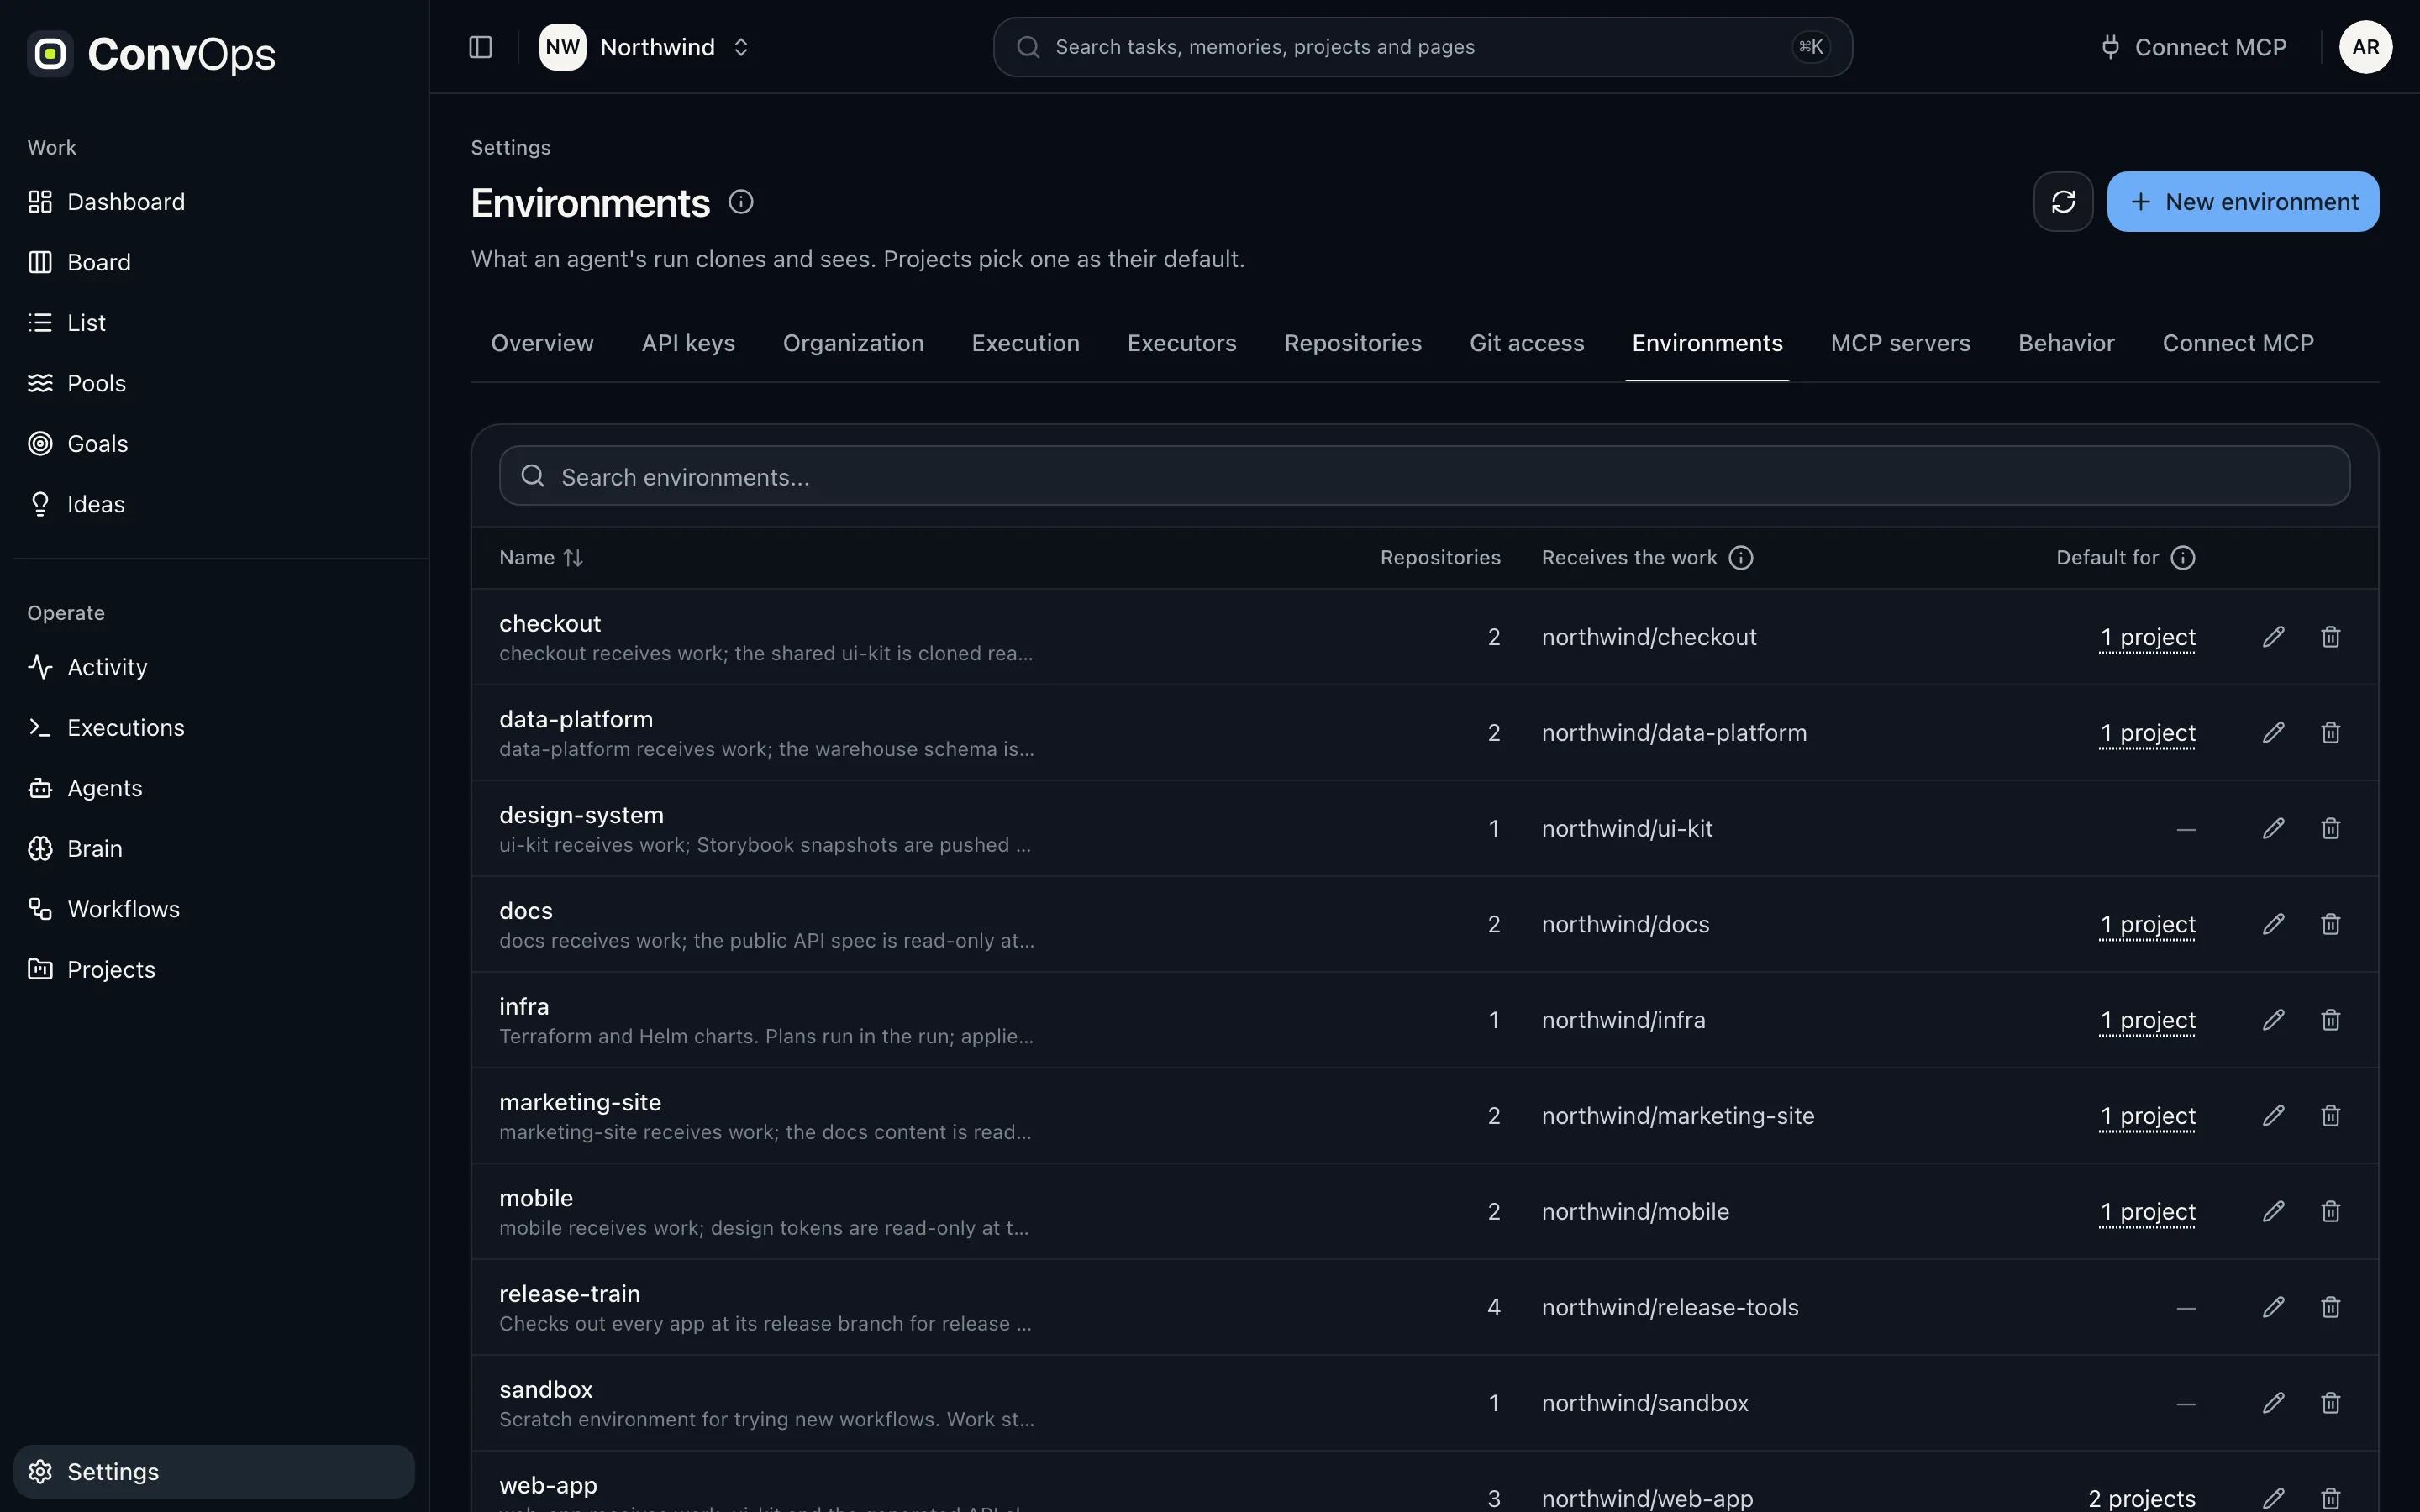Open the AR user avatar
This screenshot has width=2420, height=1512.
tap(2365, 47)
